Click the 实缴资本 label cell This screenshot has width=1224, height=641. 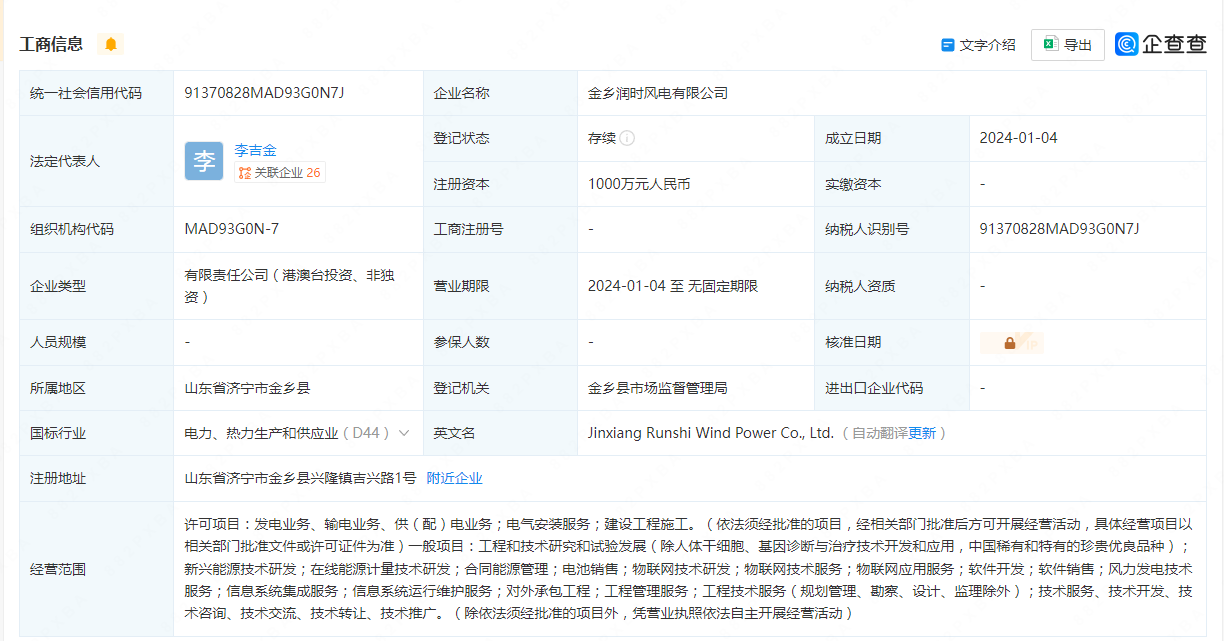click(x=891, y=184)
